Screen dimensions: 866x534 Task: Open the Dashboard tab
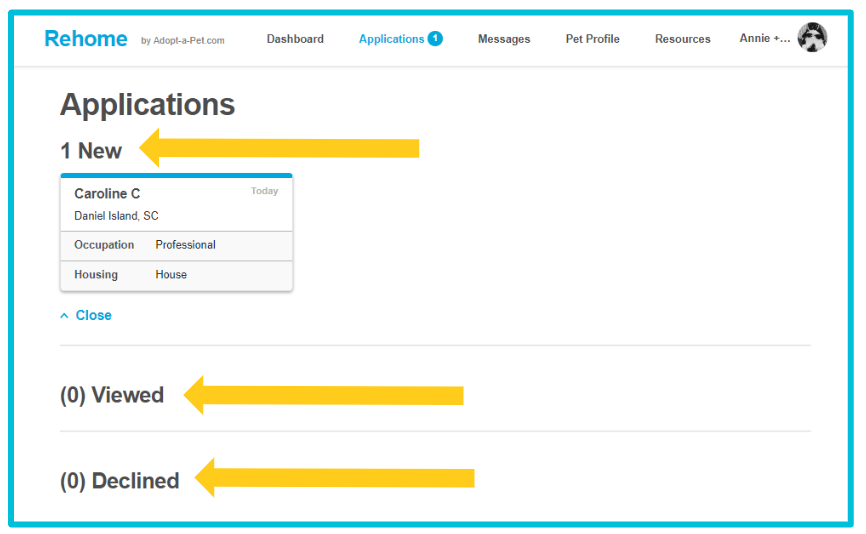pyautogui.click(x=295, y=39)
